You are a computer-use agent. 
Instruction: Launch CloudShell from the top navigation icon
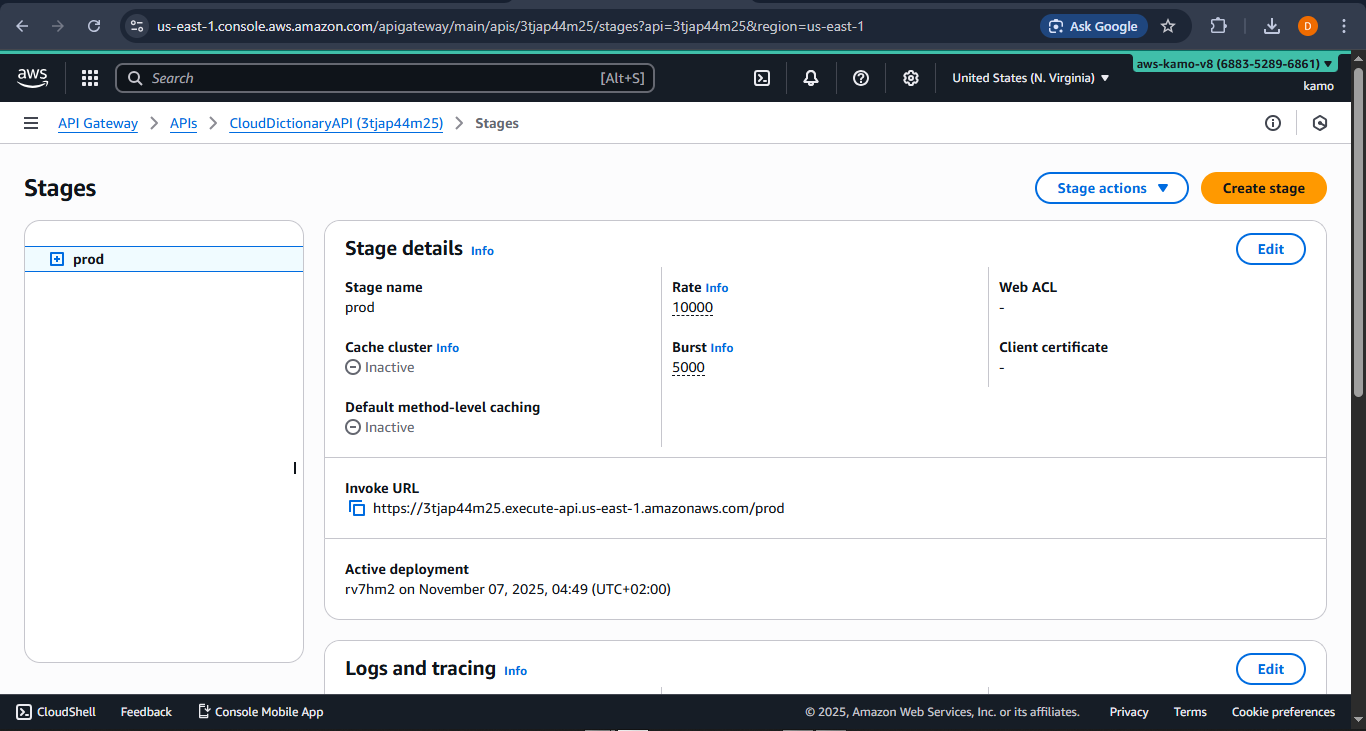(762, 77)
